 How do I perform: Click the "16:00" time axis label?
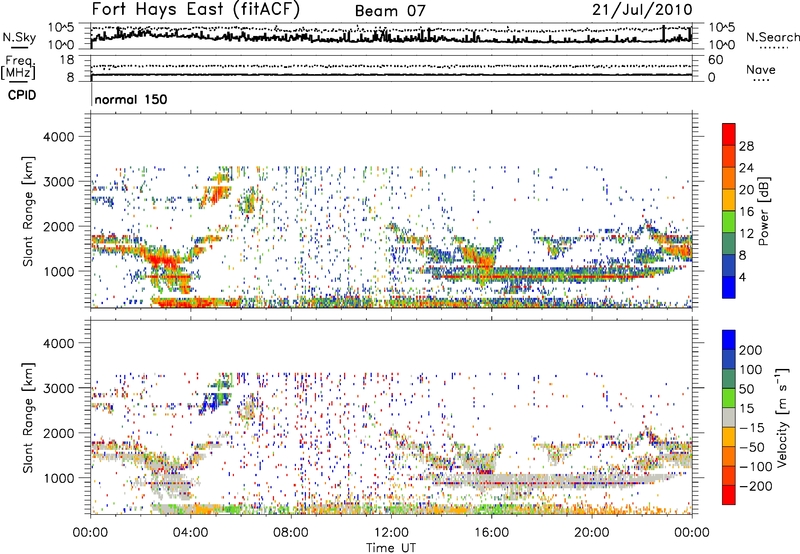point(491,533)
